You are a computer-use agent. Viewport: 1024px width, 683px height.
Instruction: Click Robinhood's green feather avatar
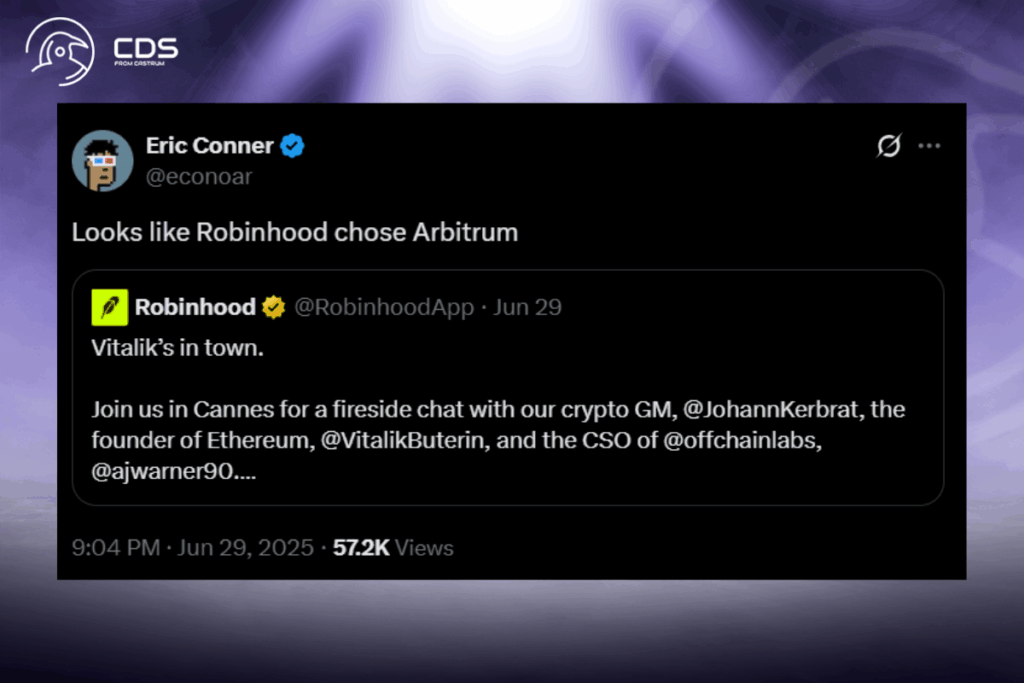(110, 307)
